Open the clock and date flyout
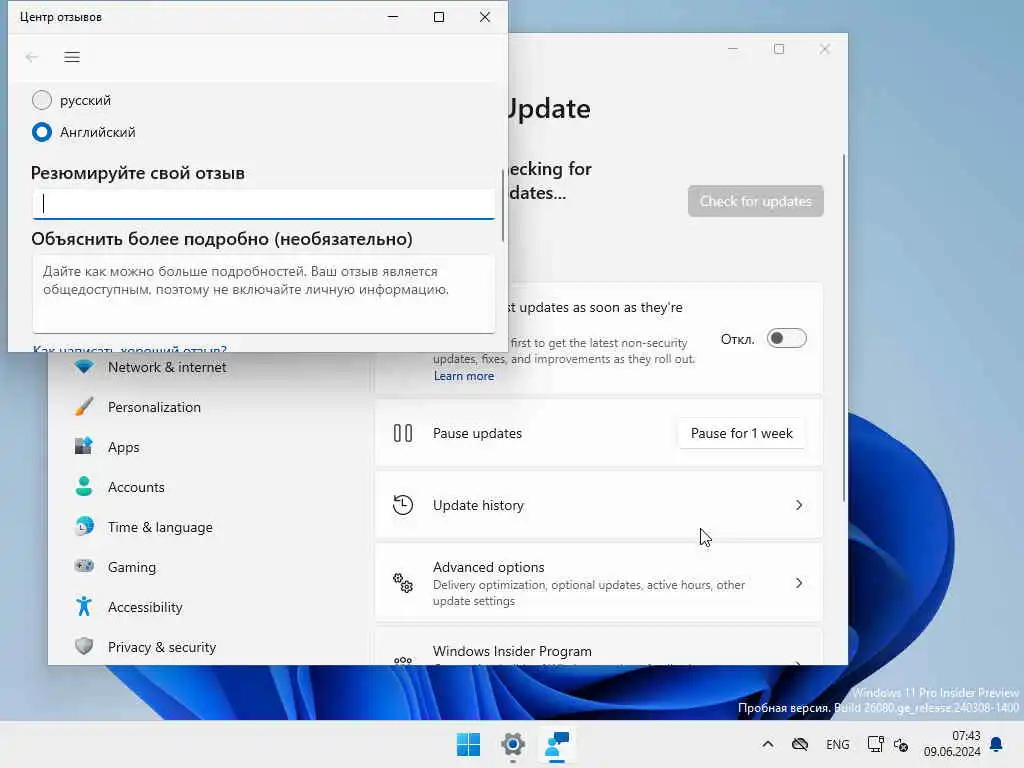The height and width of the screenshot is (768, 1024). 952,744
